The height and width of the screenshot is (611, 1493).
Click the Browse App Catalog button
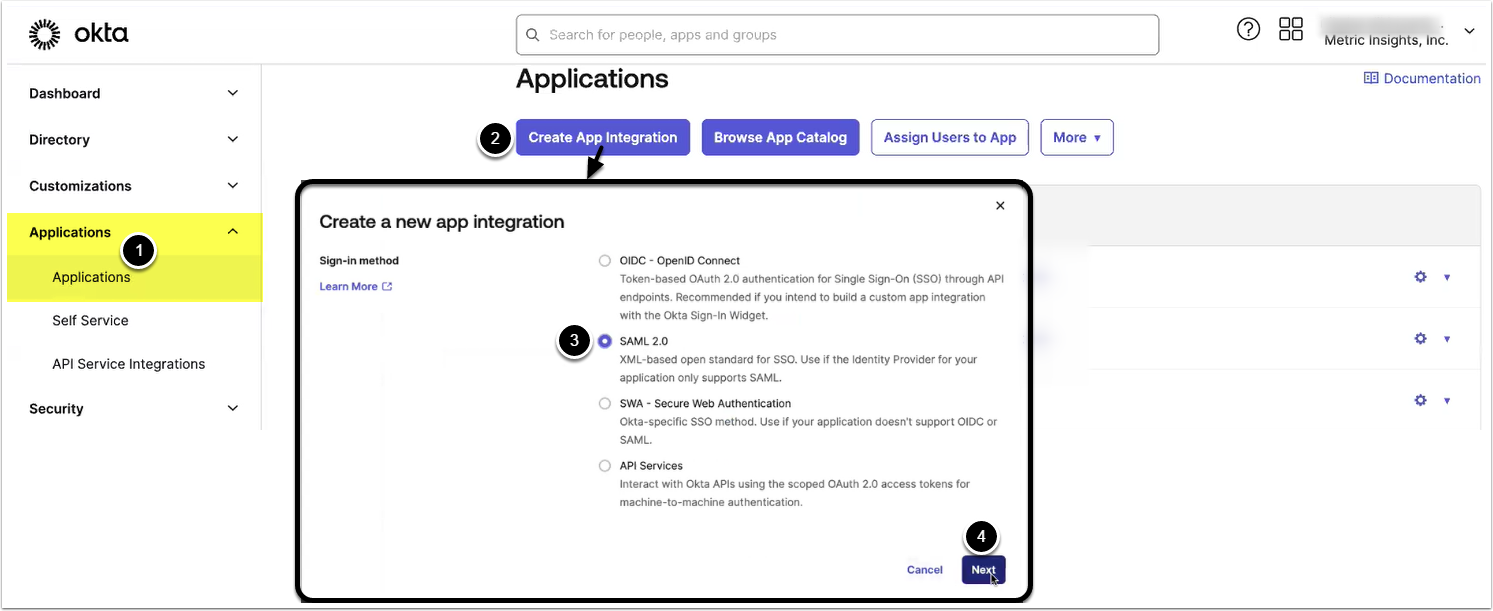(780, 138)
